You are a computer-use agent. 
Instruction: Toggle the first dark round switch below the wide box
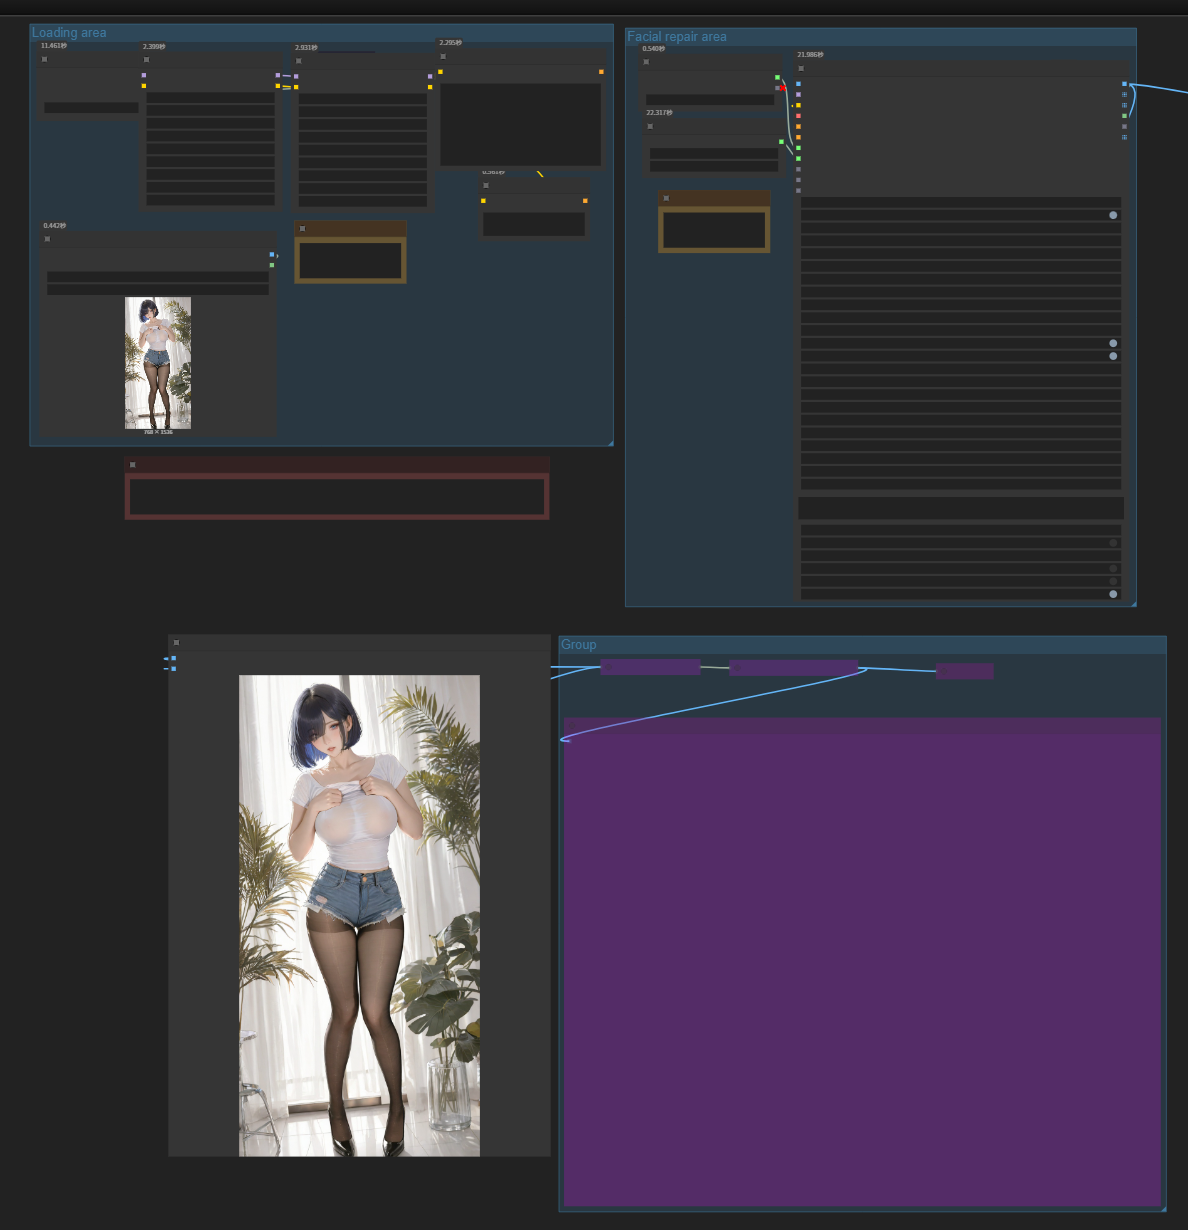coord(1113,543)
